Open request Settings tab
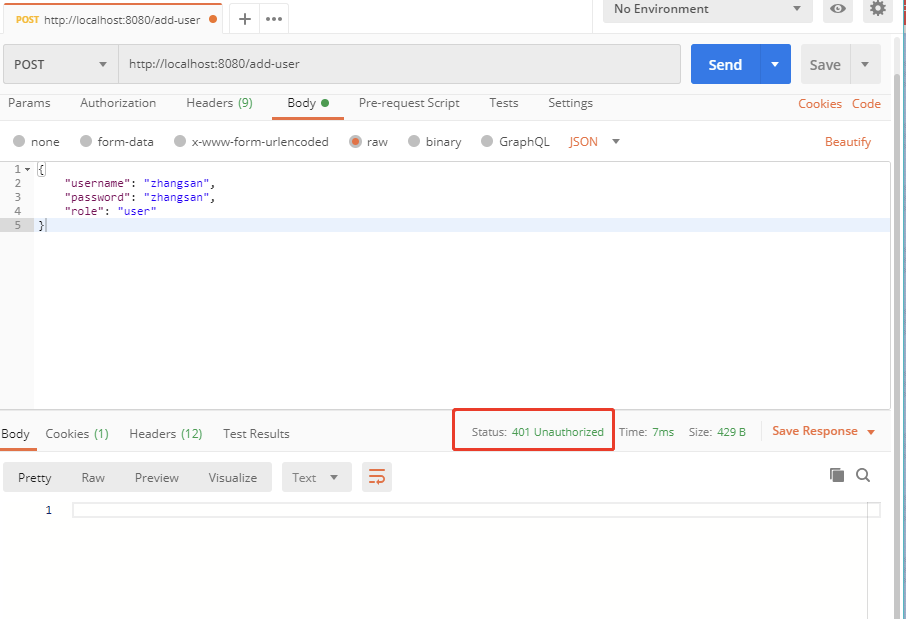This screenshot has height=619, width=906. click(x=570, y=103)
